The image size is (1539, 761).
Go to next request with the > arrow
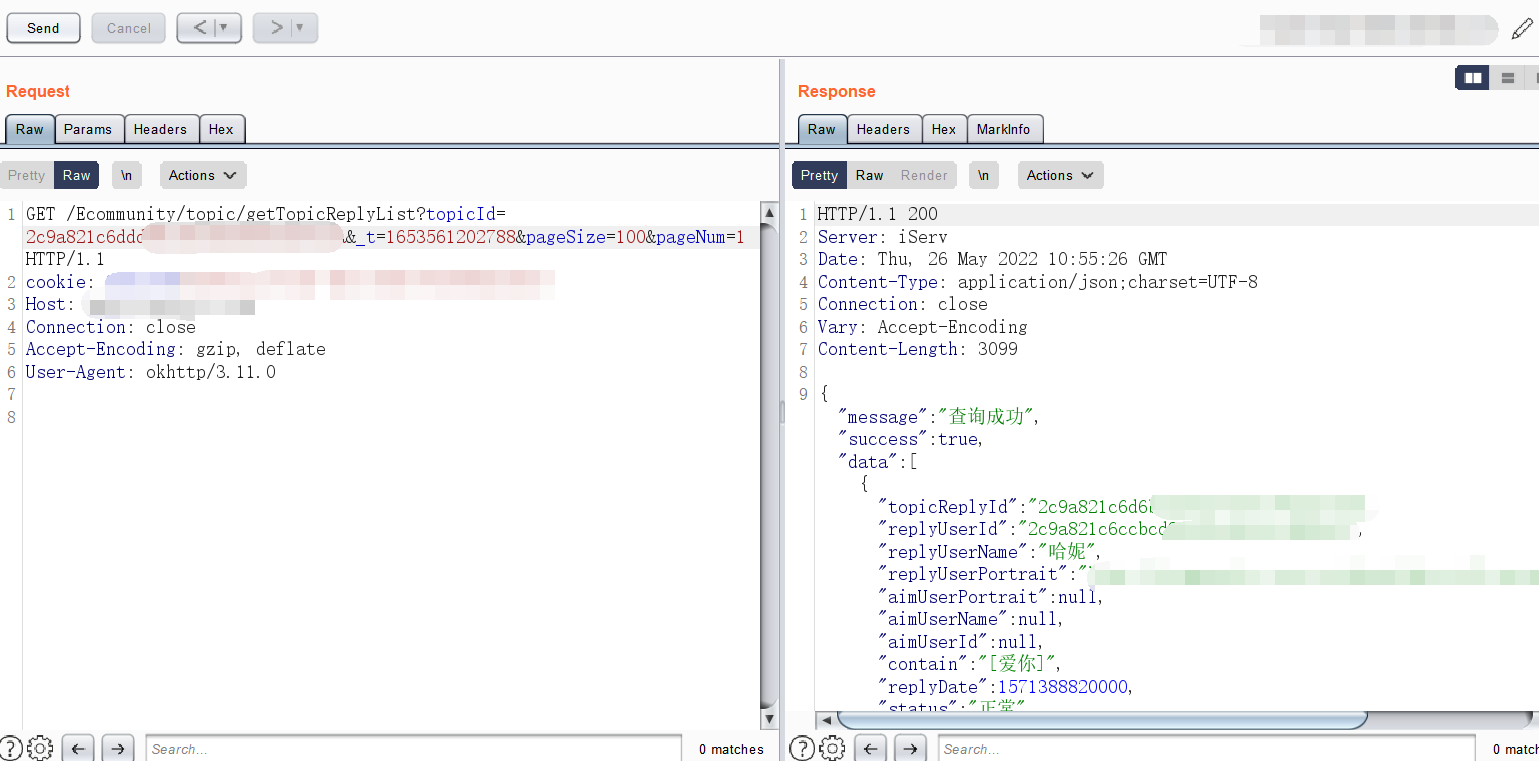click(274, 28)
